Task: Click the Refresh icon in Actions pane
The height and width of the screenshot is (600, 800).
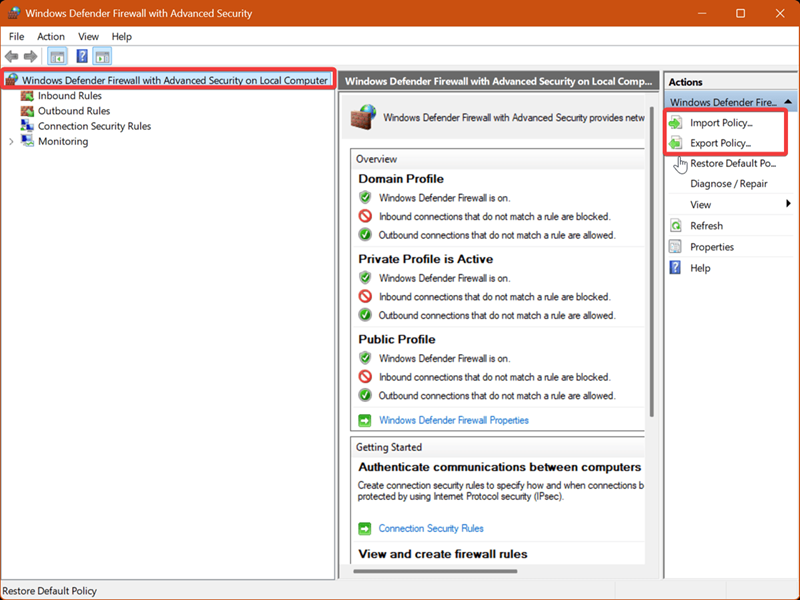Action: point(676,226)
